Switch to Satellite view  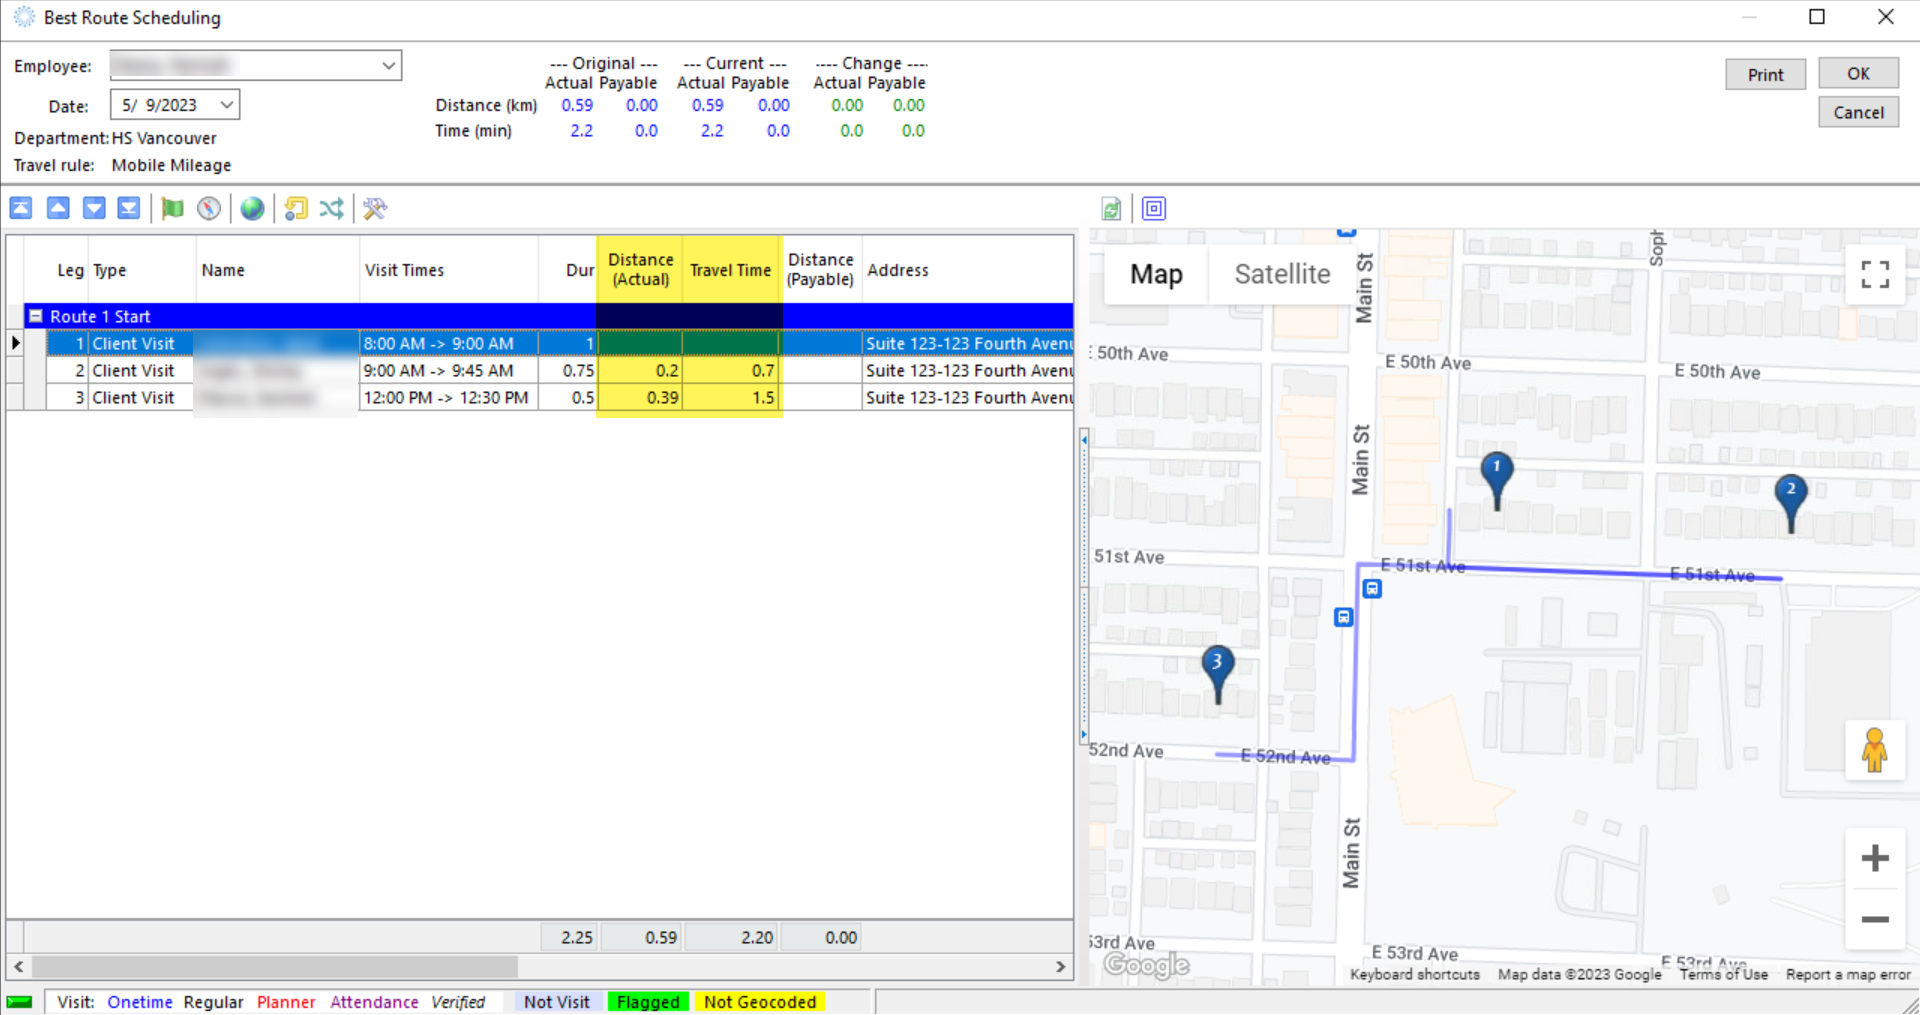(x=1282, y=274)
